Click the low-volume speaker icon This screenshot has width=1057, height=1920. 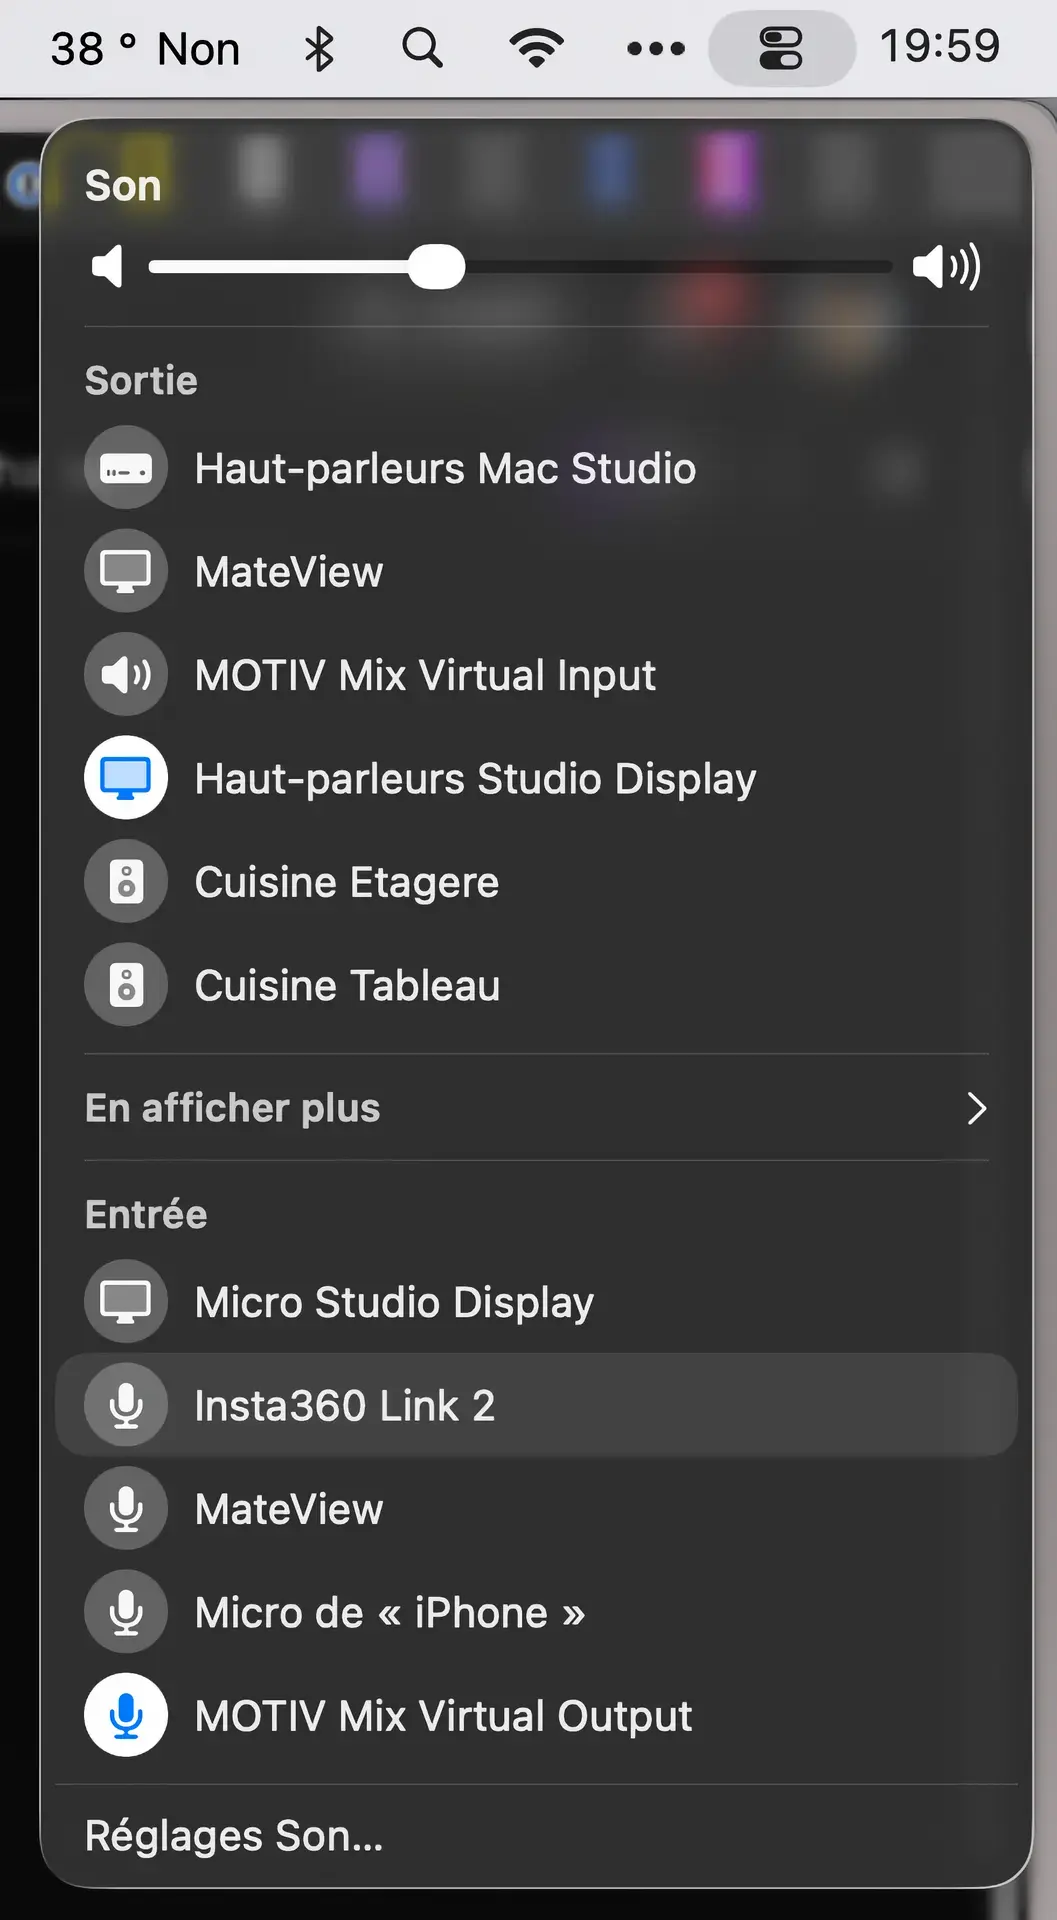[x=107, y=267]
